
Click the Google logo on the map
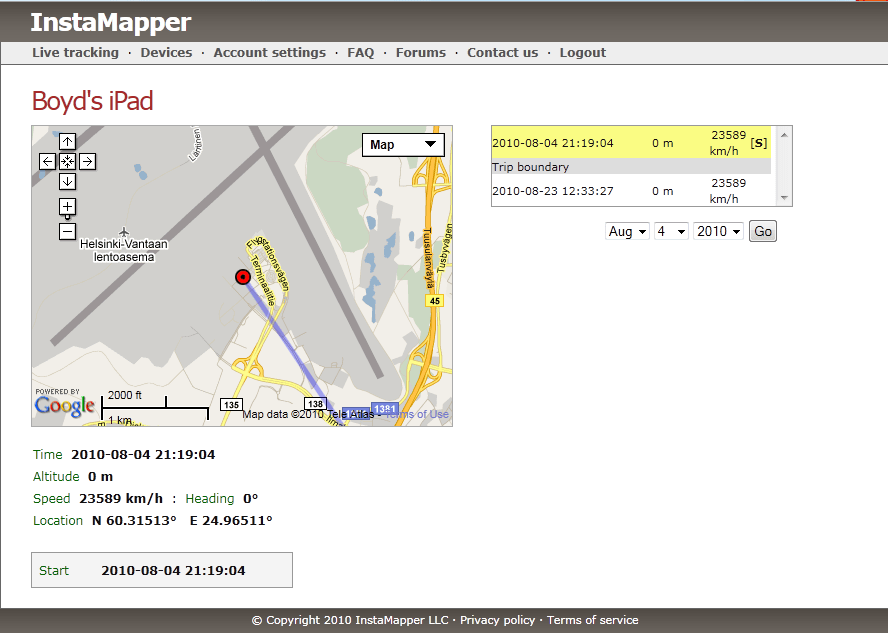pyautogui.click(x=65, y=405)
